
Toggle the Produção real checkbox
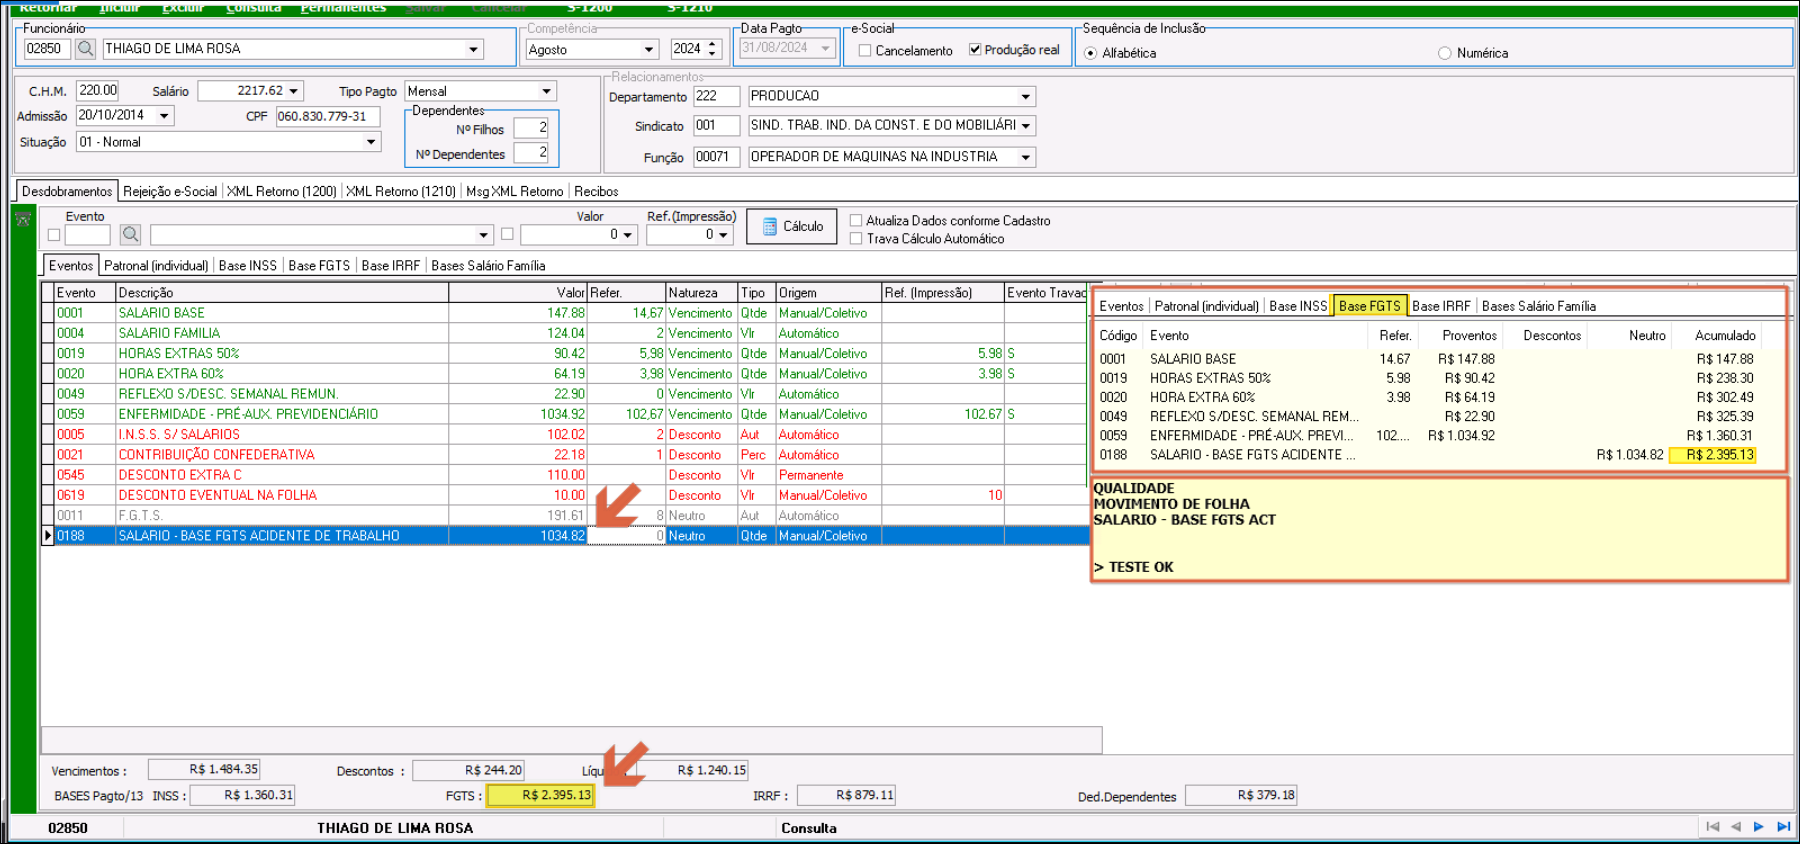975,50
